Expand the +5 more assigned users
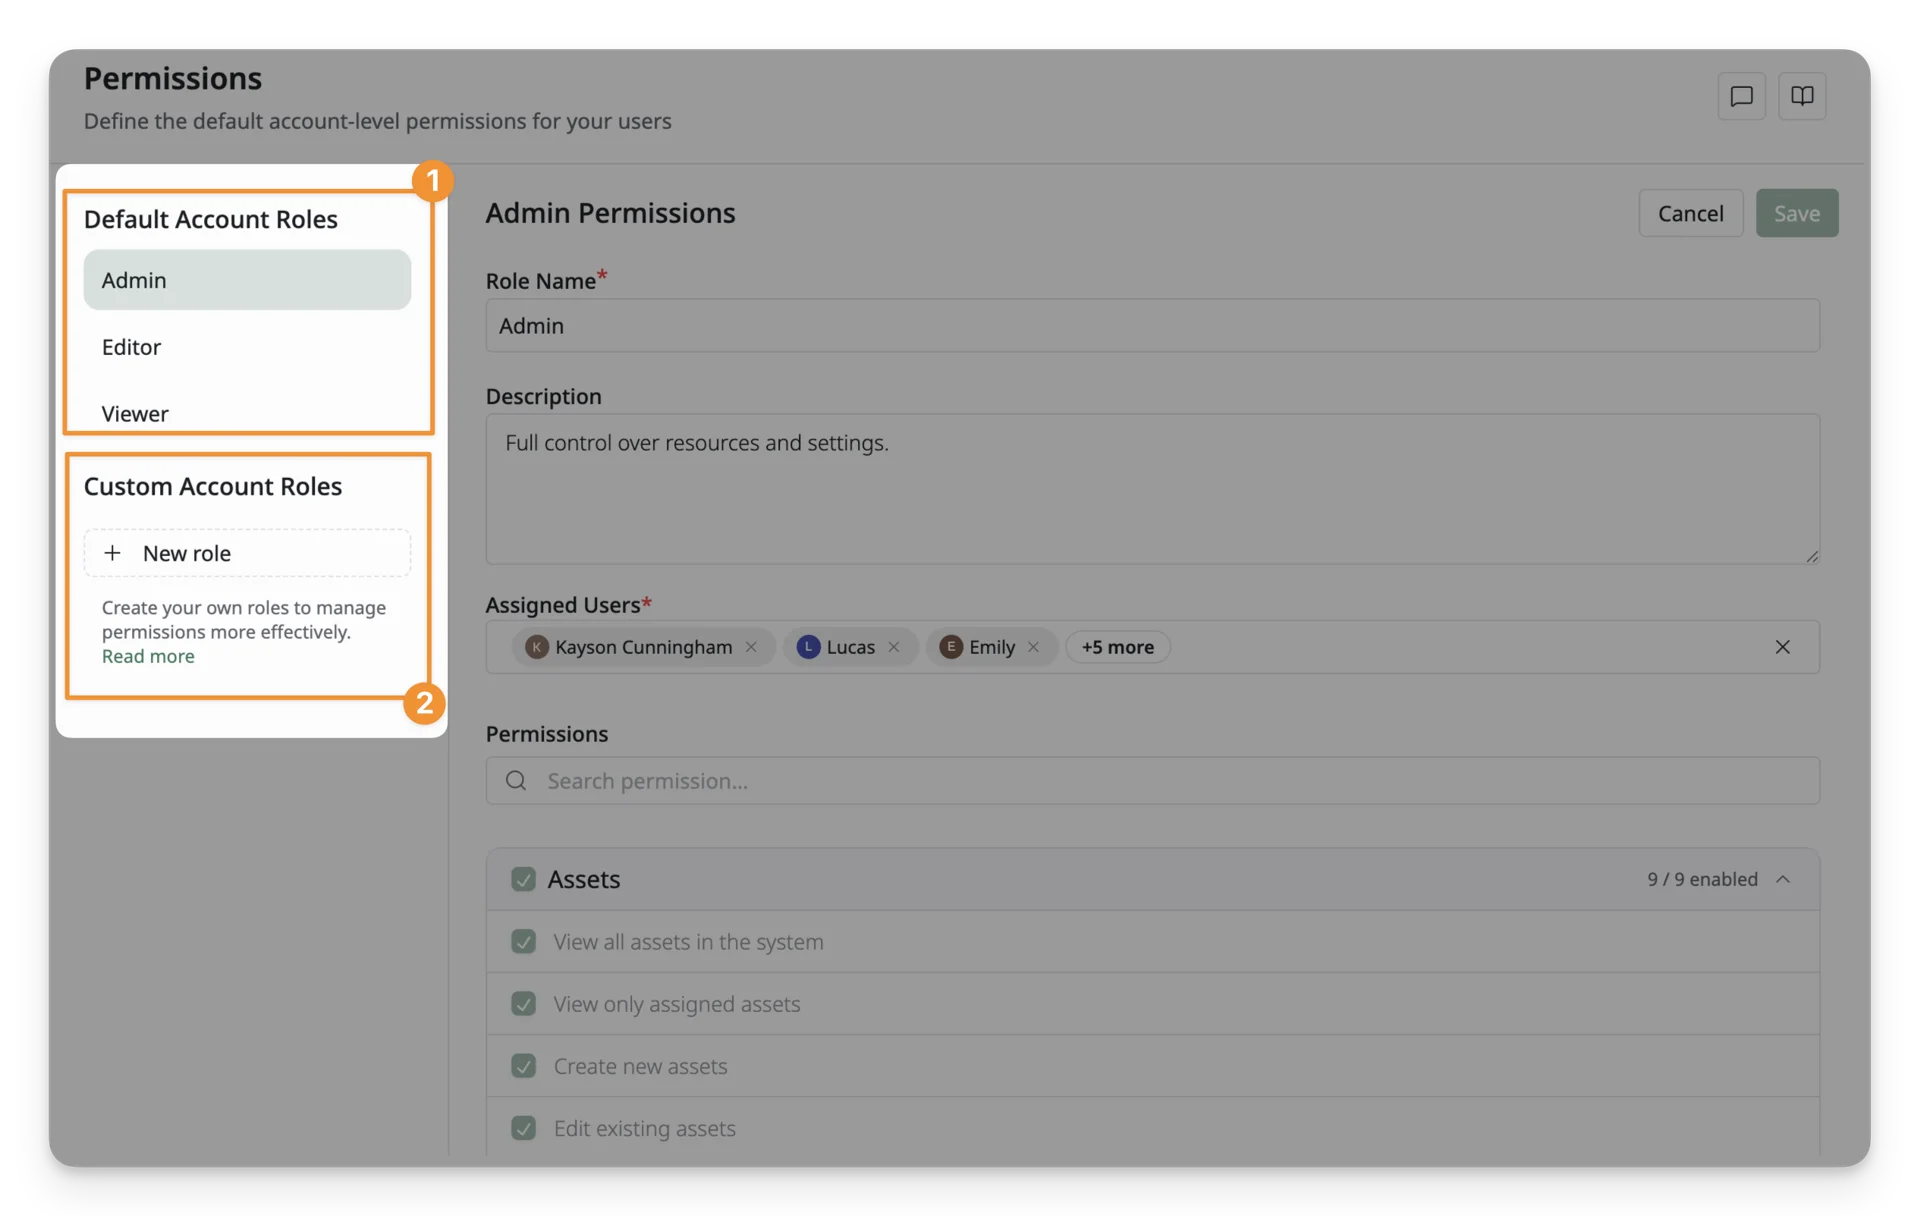The width and height of the screenshot is (1920, 1216). (x=1117, y=647)
